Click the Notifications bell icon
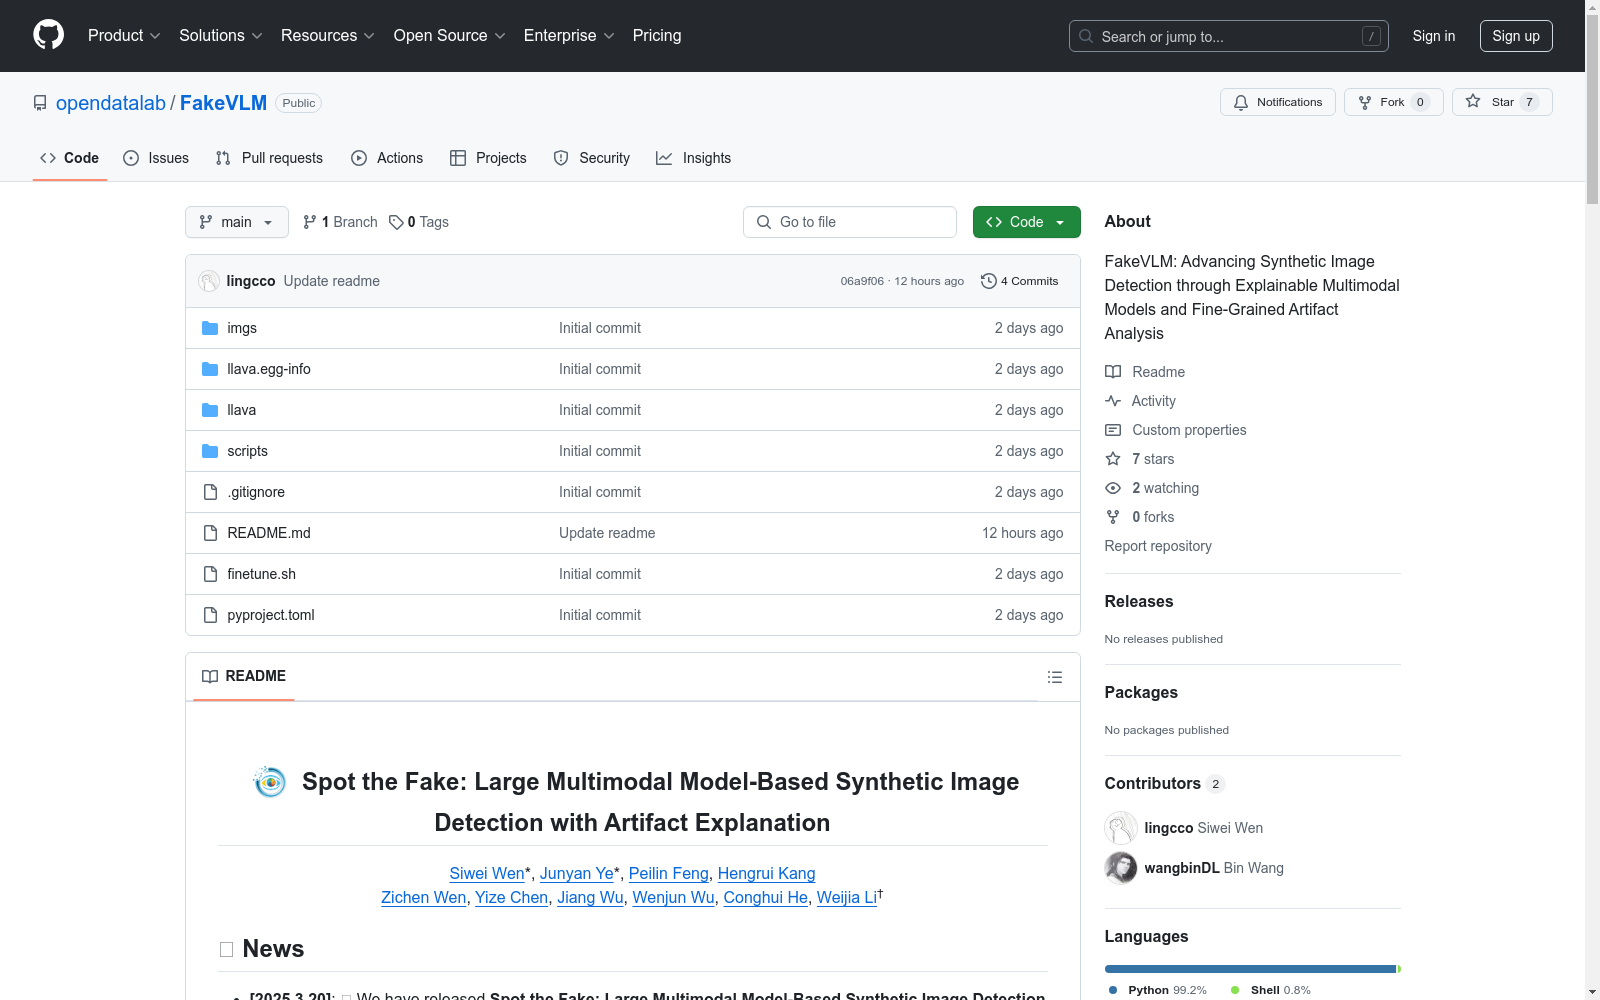Viewport: 1600px width, 1000px height. coord(1241,102)
